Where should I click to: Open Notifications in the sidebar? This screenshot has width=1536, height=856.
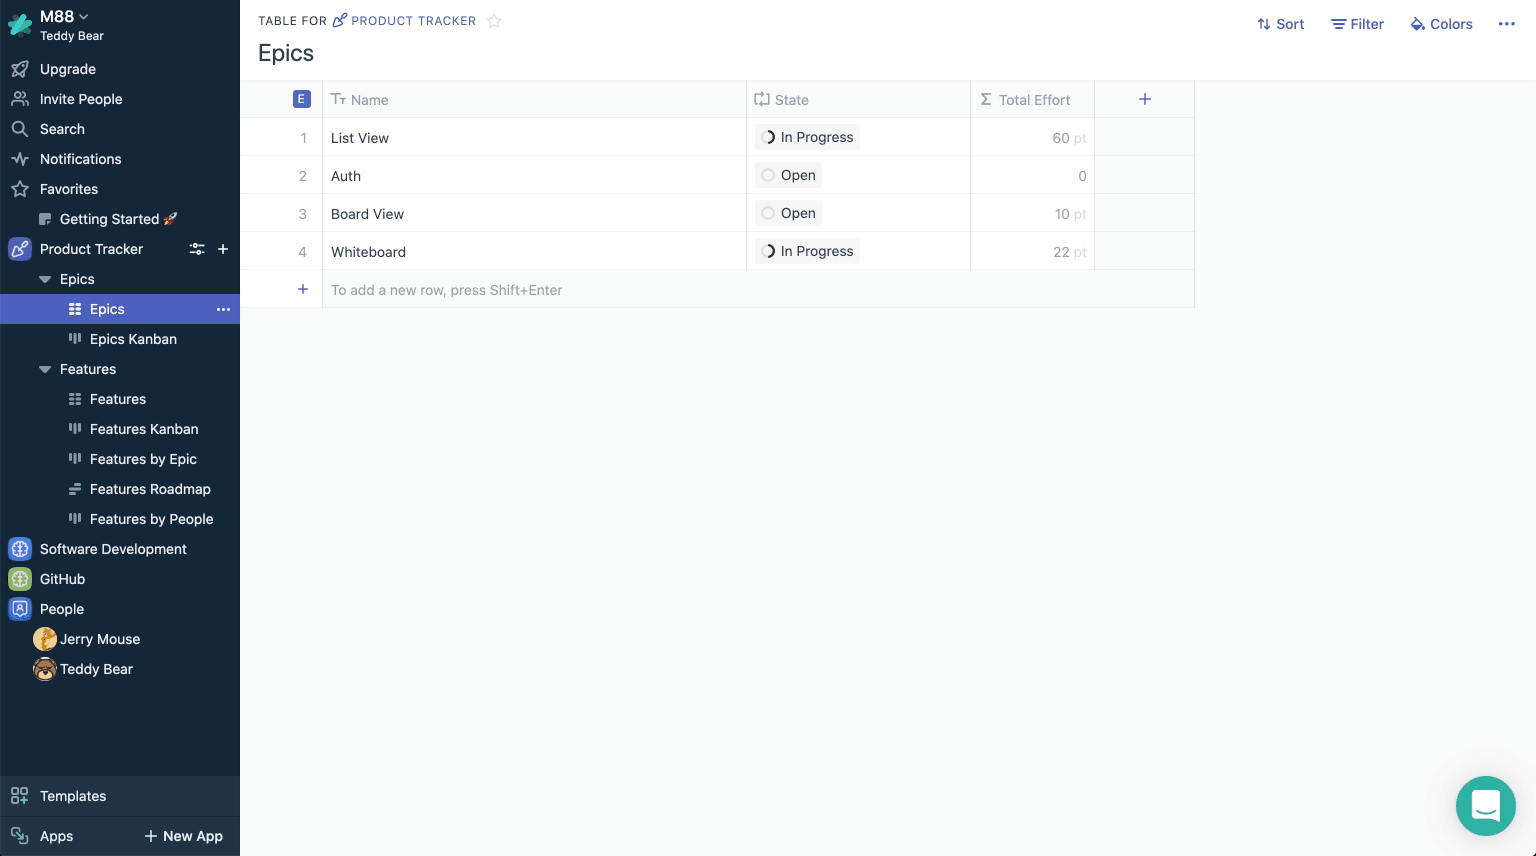[80, 159]
